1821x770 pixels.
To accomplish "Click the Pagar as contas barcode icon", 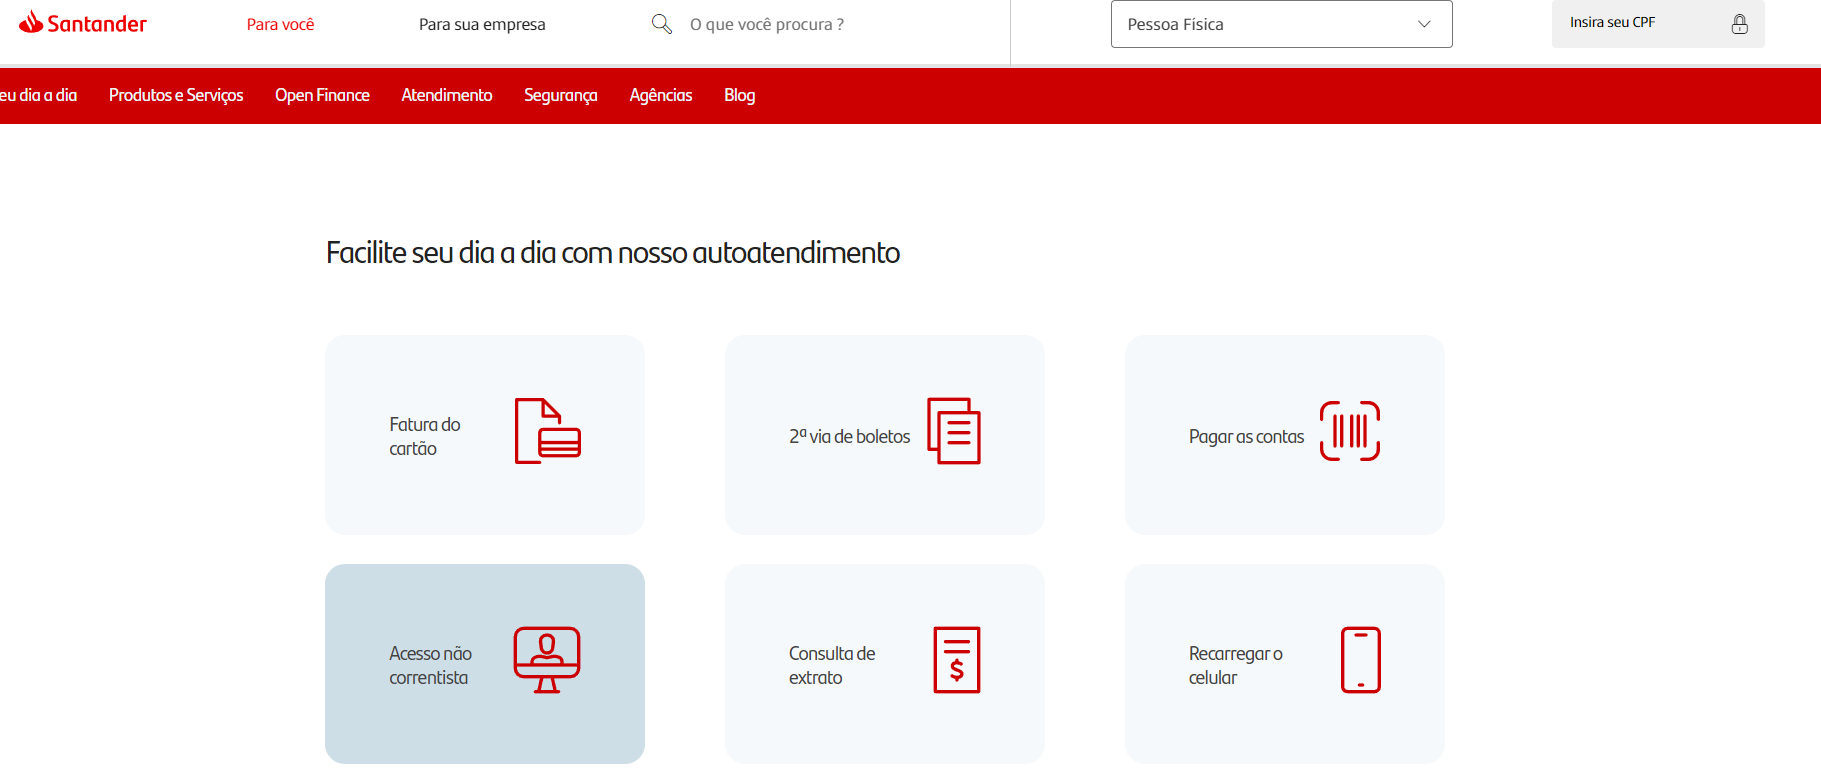I will click(1349, 431).
